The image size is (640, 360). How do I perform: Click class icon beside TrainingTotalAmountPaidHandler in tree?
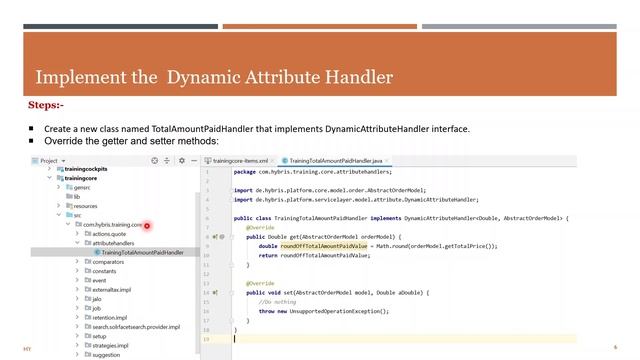pos(97,252)
